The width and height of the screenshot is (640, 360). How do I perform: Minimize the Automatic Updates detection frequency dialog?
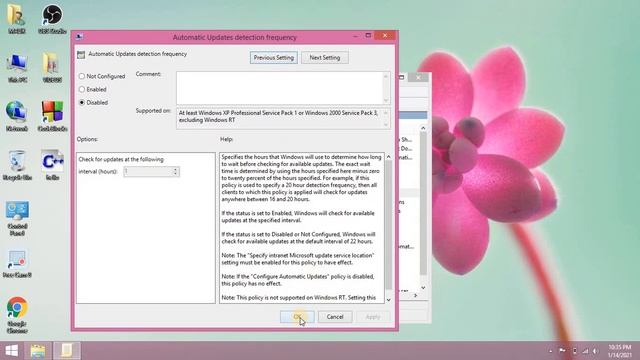355,36
